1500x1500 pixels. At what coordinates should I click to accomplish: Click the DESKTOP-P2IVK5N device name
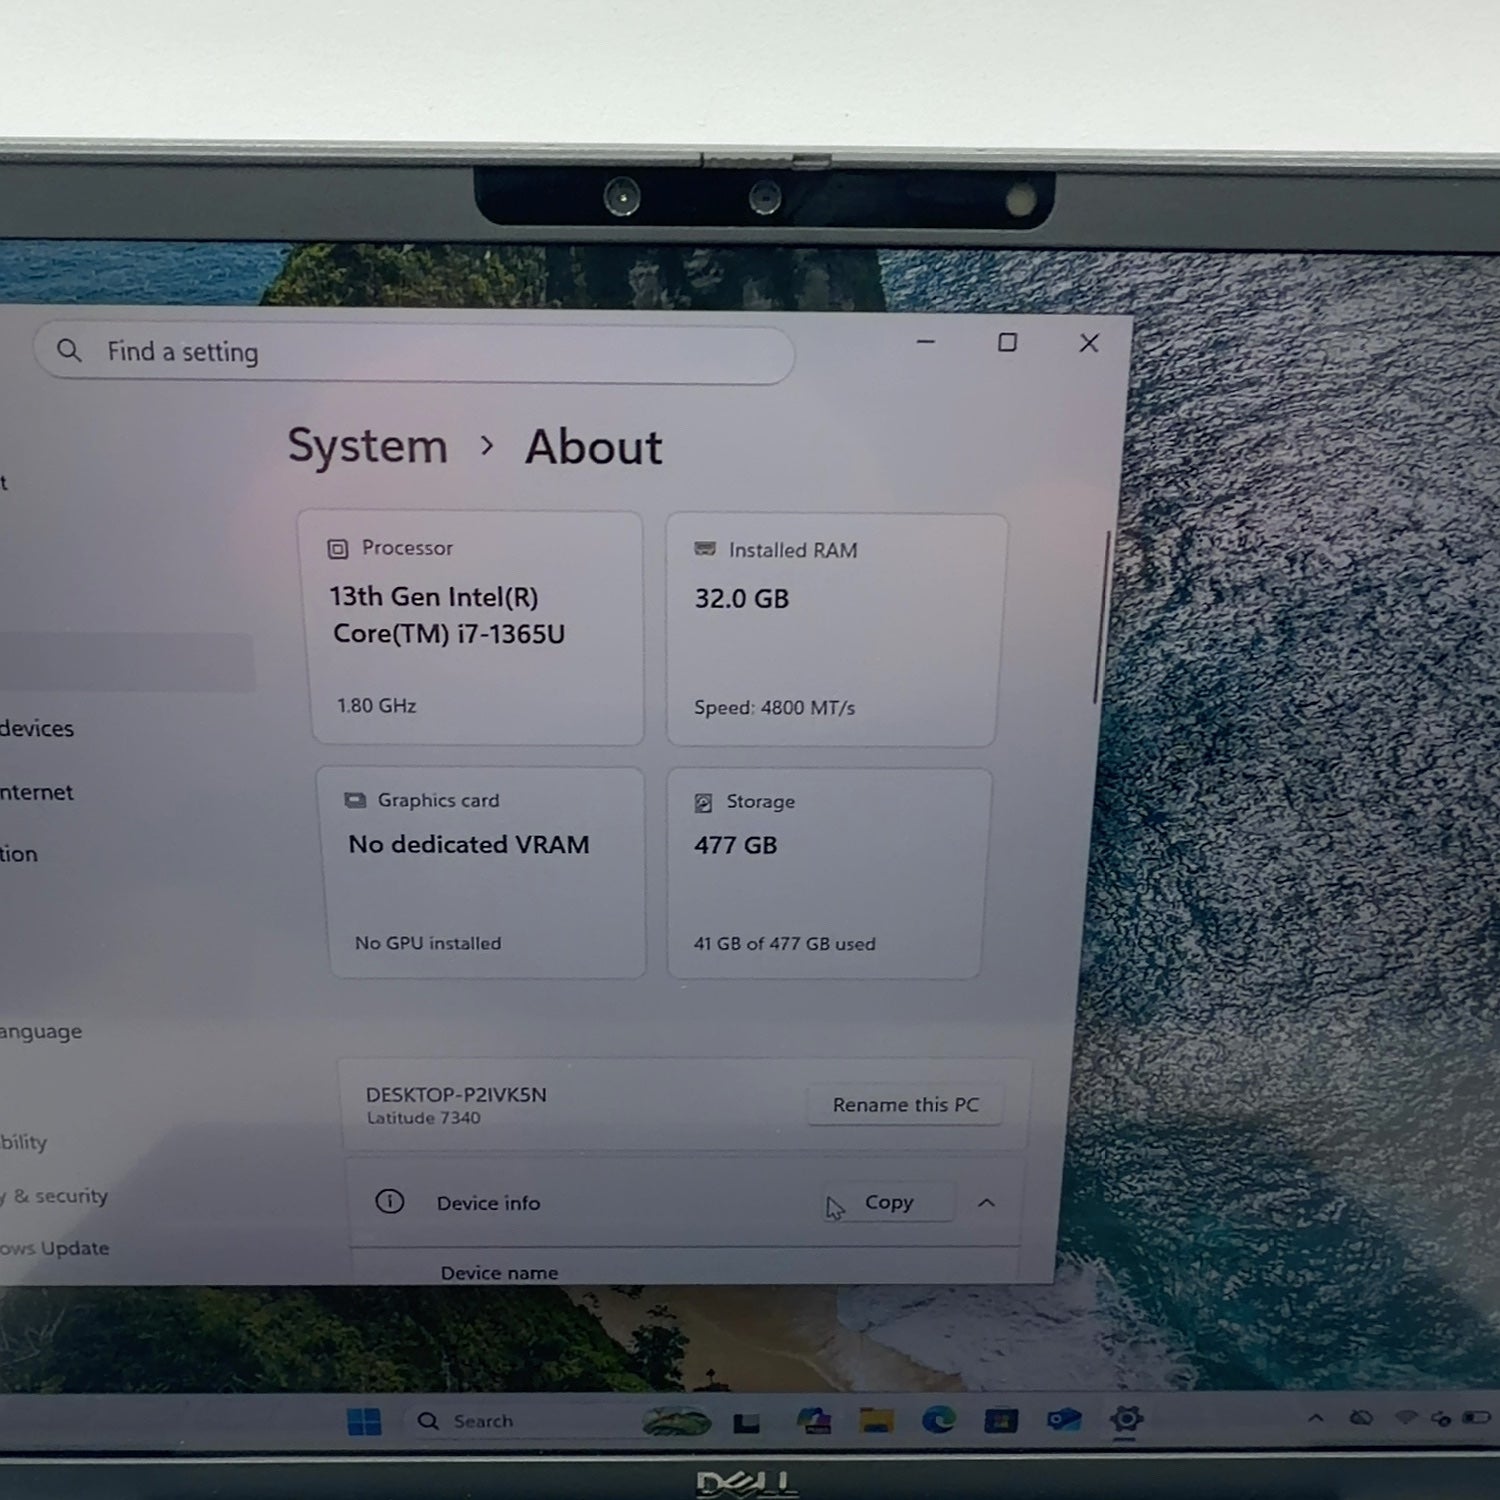point(456,1095)
